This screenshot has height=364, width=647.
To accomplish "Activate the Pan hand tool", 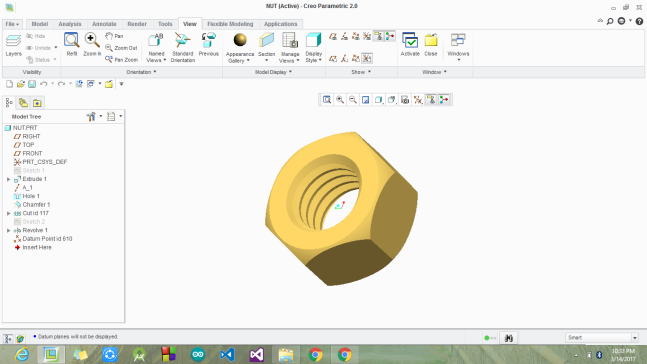I will 114,36.
